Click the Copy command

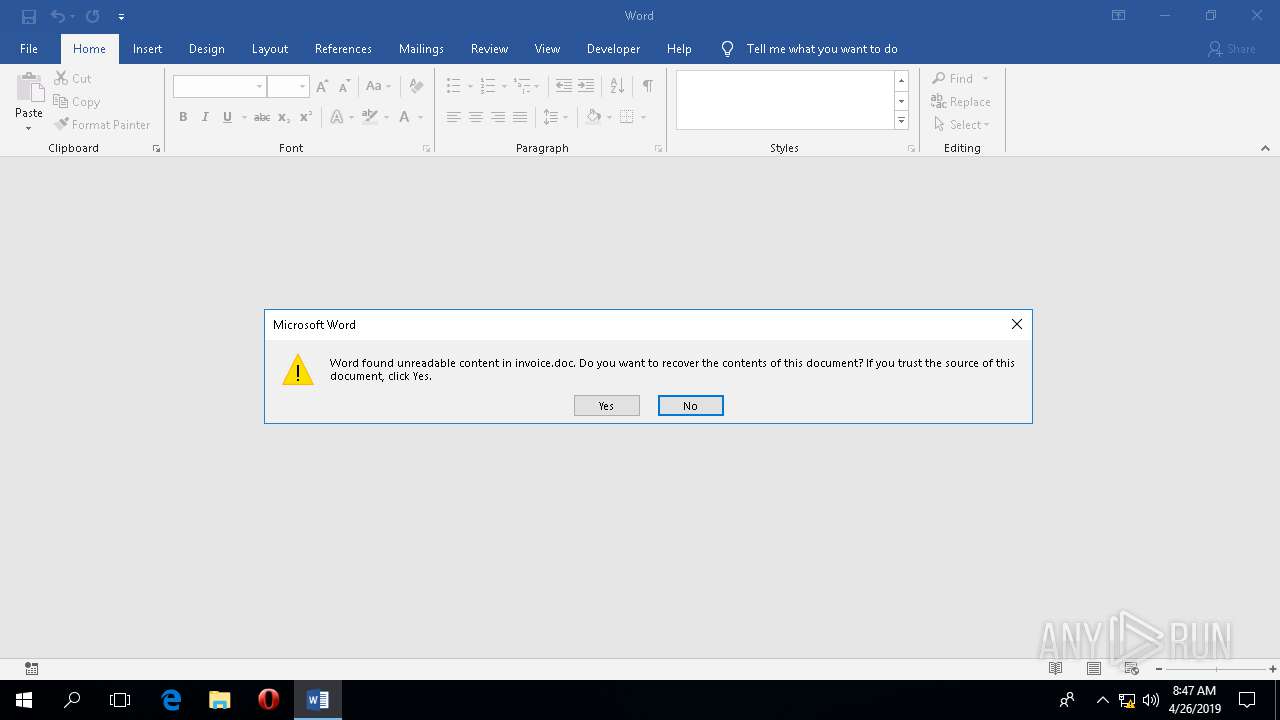(x=77, y=102)
